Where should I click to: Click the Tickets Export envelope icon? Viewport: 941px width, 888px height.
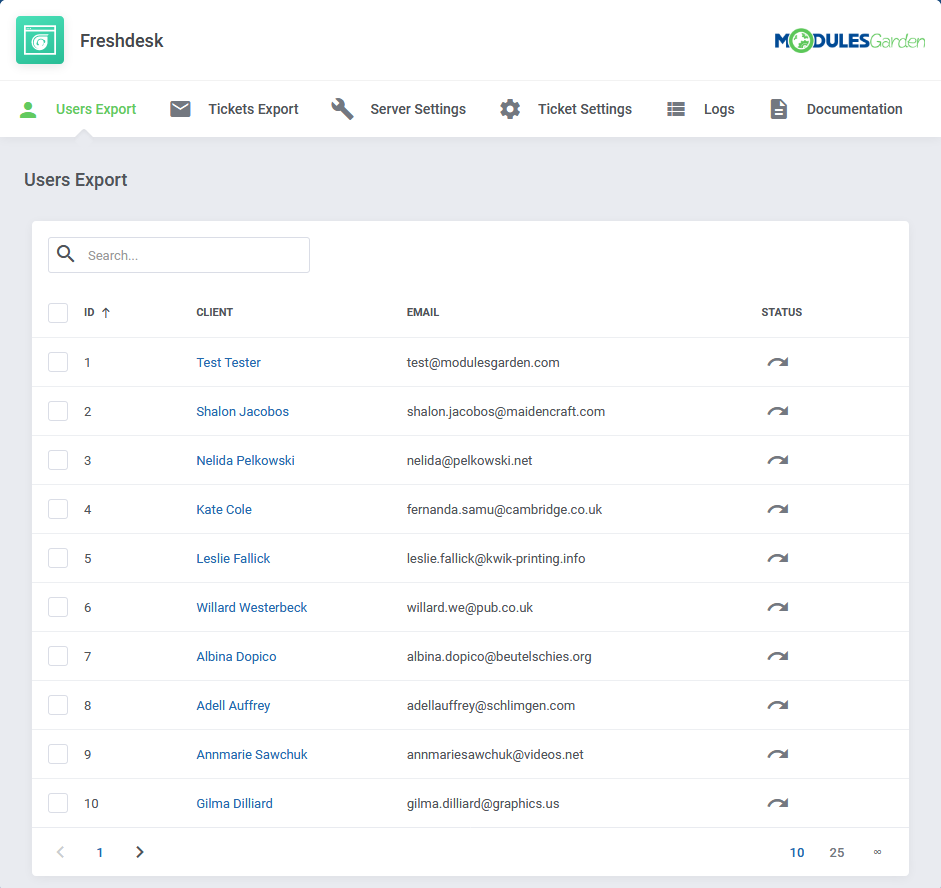click(180, 109)
